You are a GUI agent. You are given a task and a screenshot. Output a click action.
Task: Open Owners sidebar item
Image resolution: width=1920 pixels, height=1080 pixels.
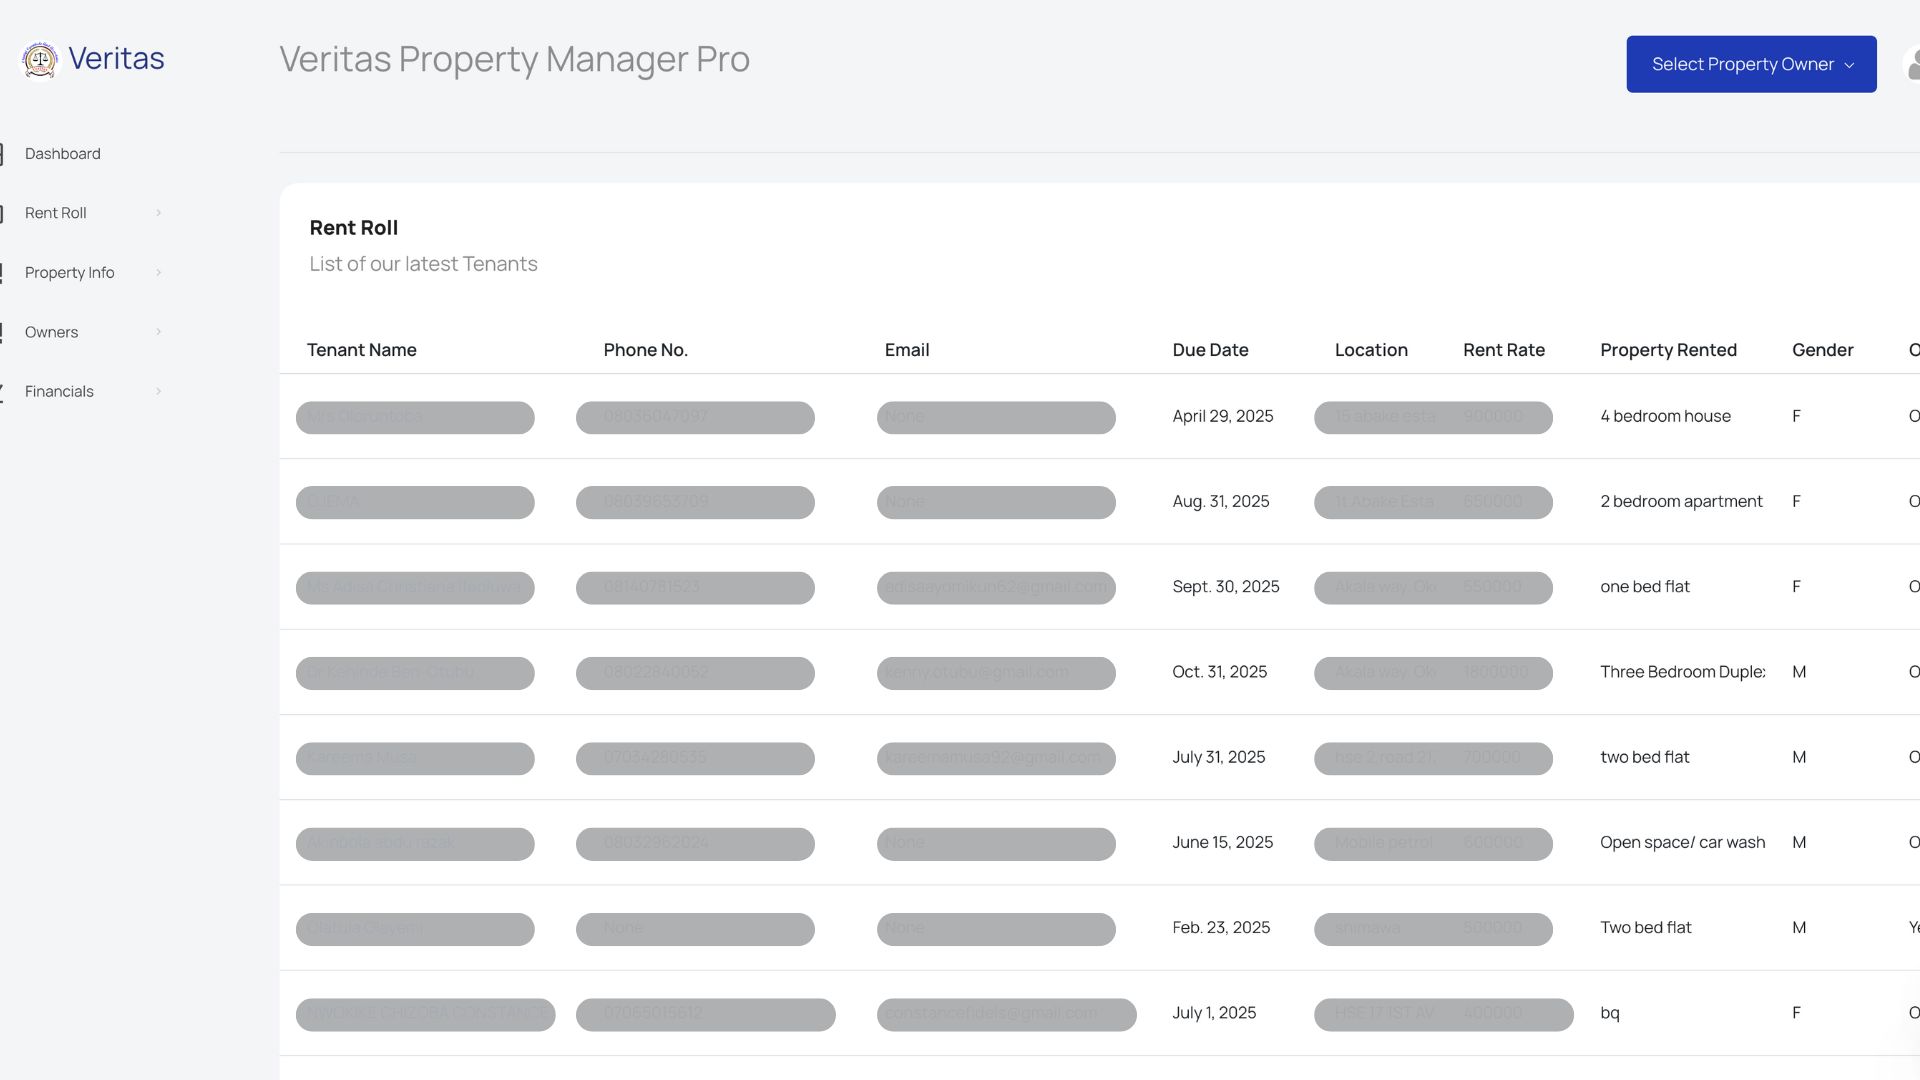pyautogui.click(x=51, y=332)
